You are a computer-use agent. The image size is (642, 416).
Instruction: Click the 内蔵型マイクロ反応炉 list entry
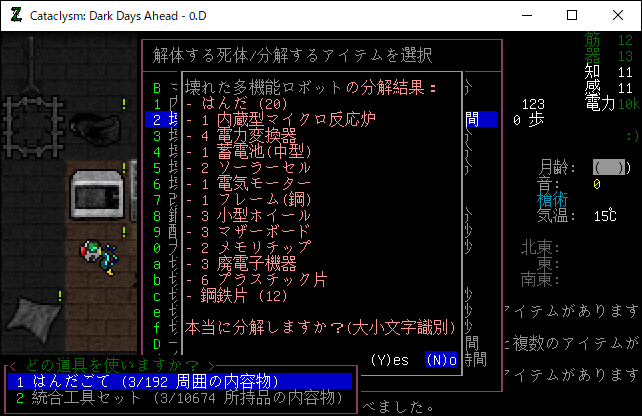[280, 119]
